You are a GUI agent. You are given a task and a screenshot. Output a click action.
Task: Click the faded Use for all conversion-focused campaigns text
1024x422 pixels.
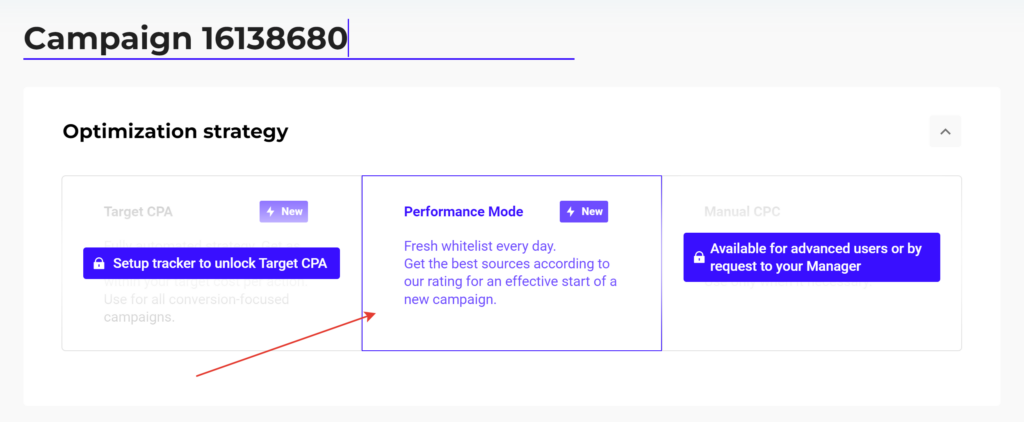pos(196,308)
